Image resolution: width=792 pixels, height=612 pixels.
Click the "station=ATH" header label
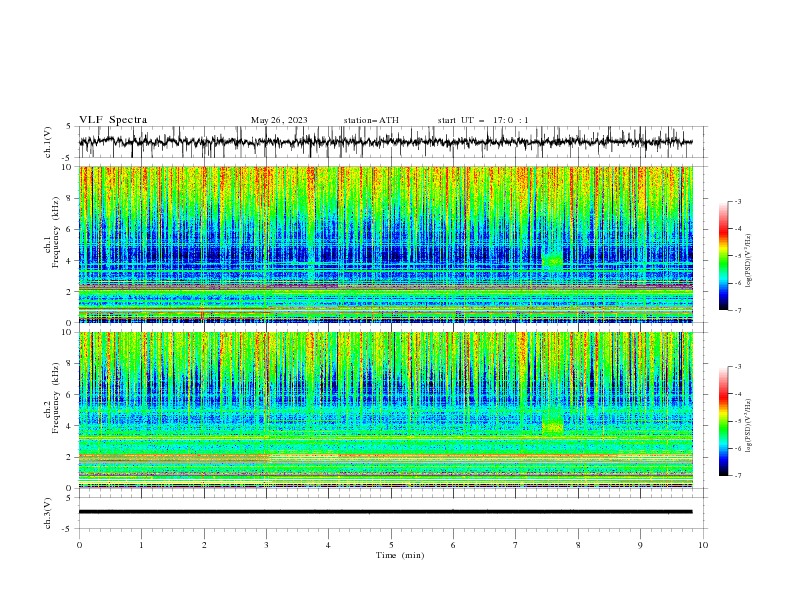coord(371,120)
